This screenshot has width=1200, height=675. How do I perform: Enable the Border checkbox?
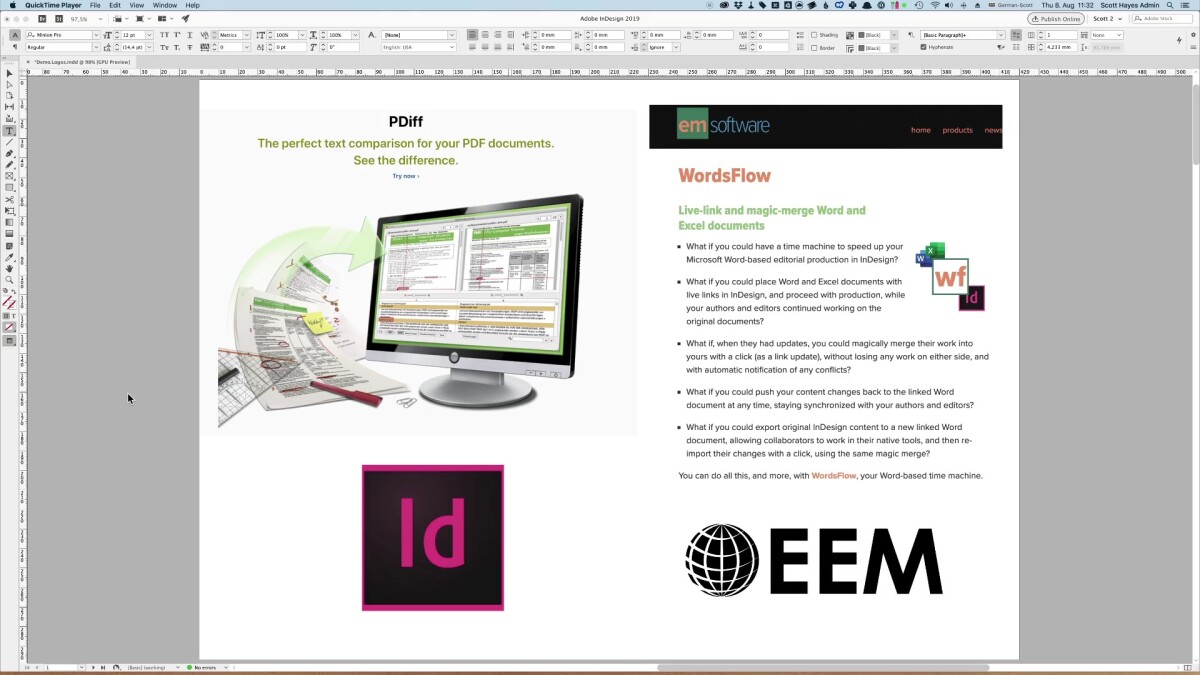pyautogui.click(x=814, y=47)
